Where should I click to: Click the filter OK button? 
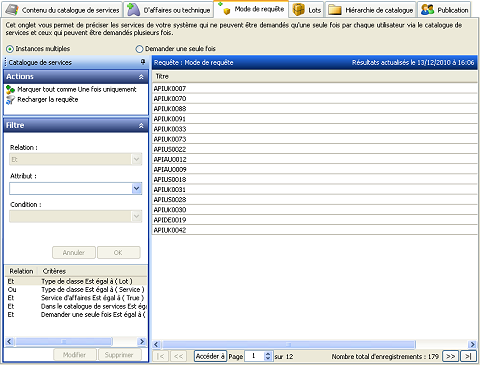tap(118, 252)
